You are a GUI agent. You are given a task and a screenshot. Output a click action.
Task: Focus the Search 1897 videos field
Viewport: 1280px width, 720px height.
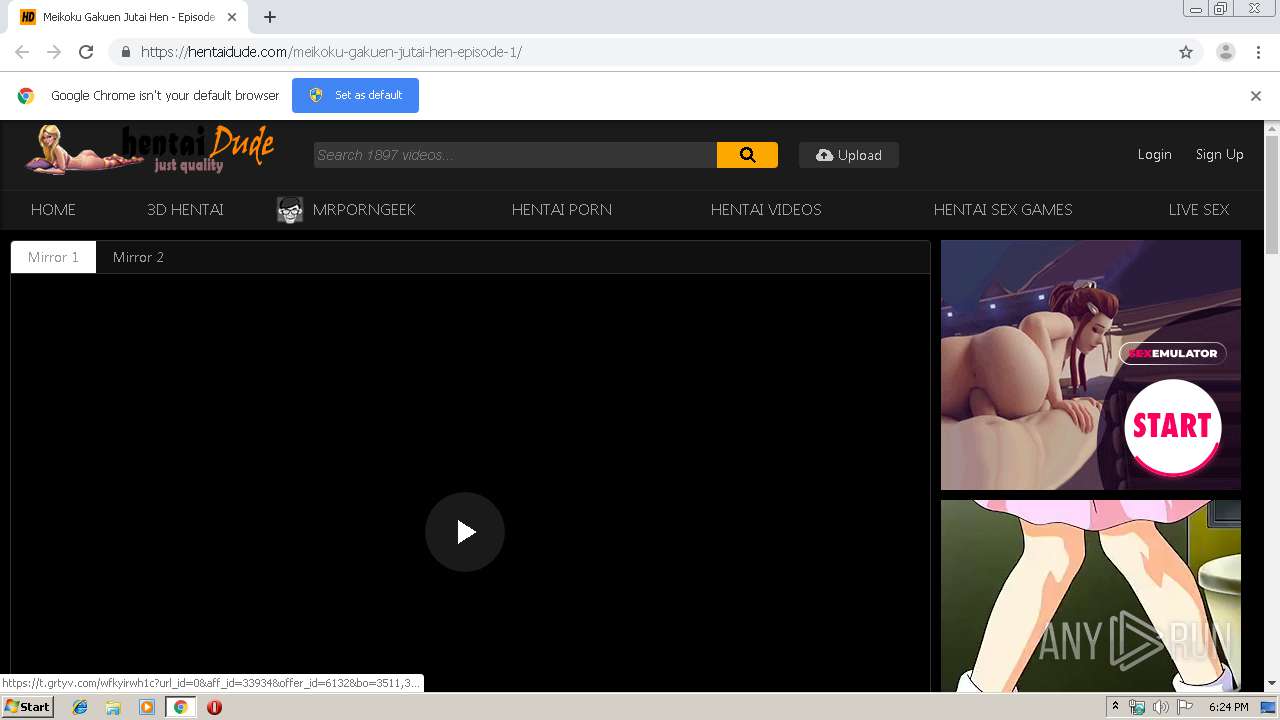[x=515, y=155]
